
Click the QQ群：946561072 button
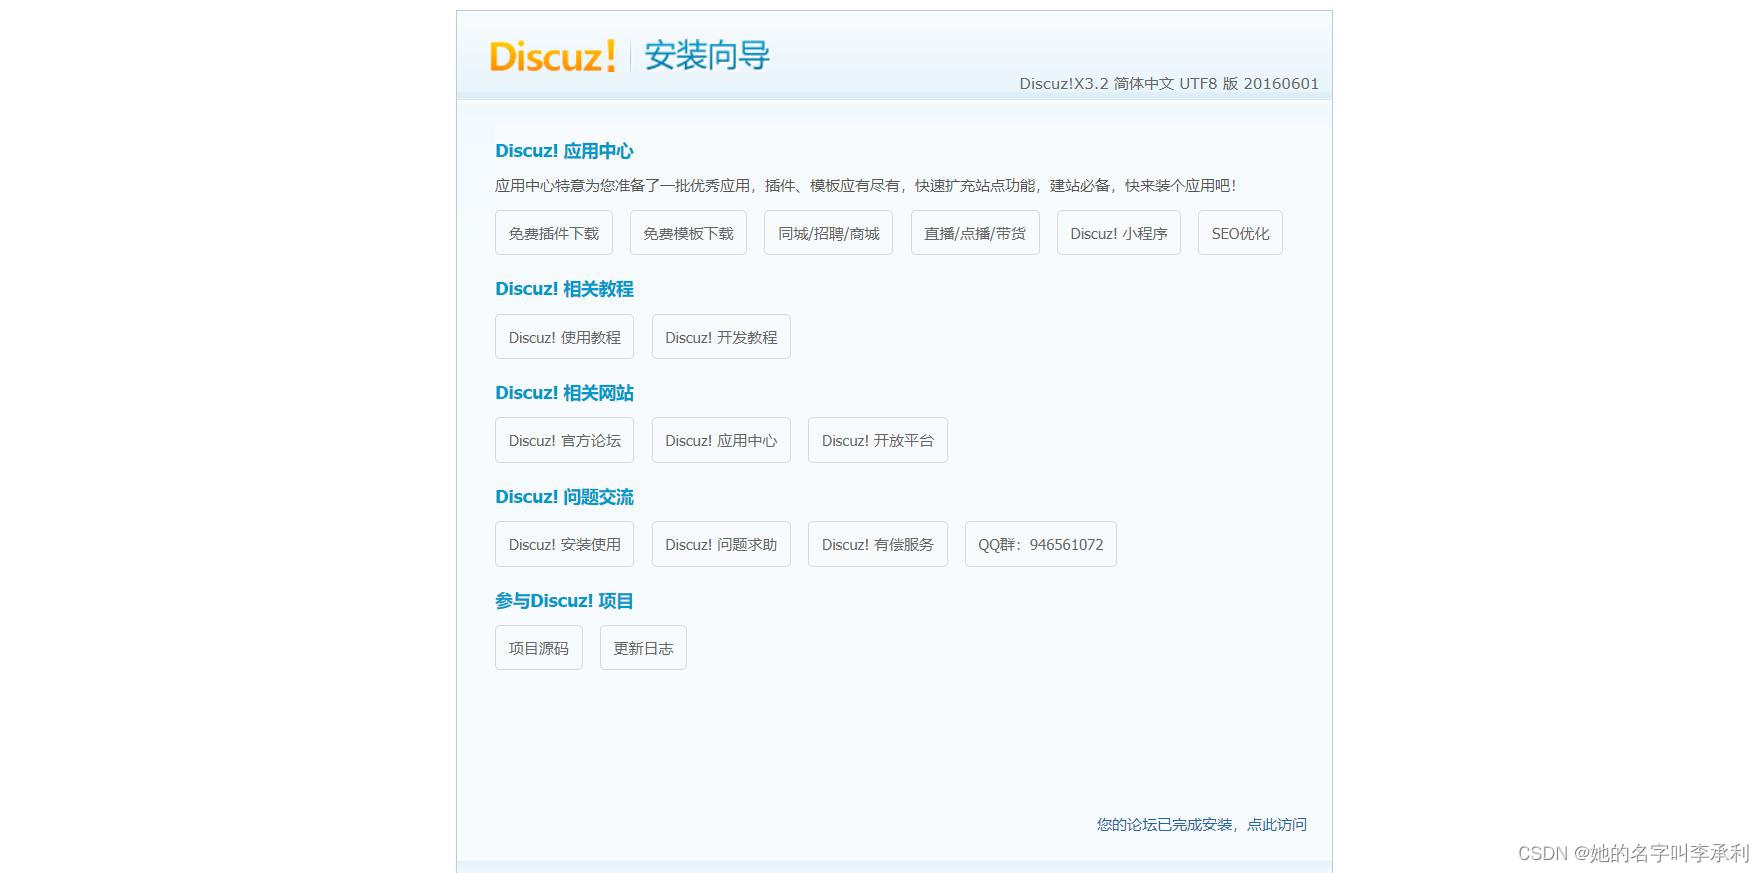point(1041,544)
